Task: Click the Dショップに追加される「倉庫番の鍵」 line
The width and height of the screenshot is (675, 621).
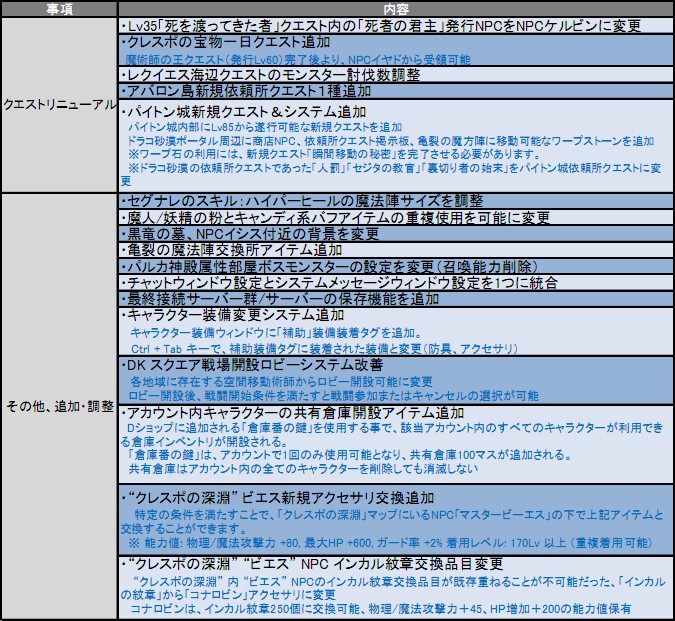Action: click(392, 435)
